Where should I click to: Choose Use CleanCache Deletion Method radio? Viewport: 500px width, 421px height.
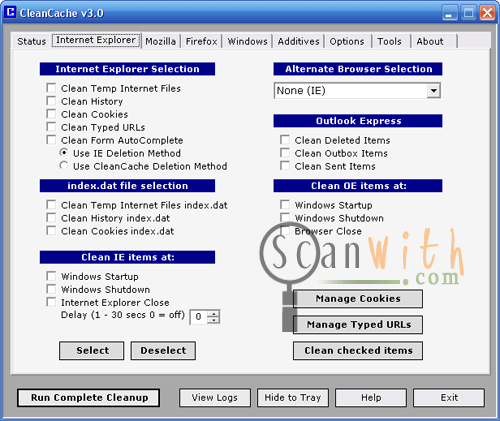point(64,166)
